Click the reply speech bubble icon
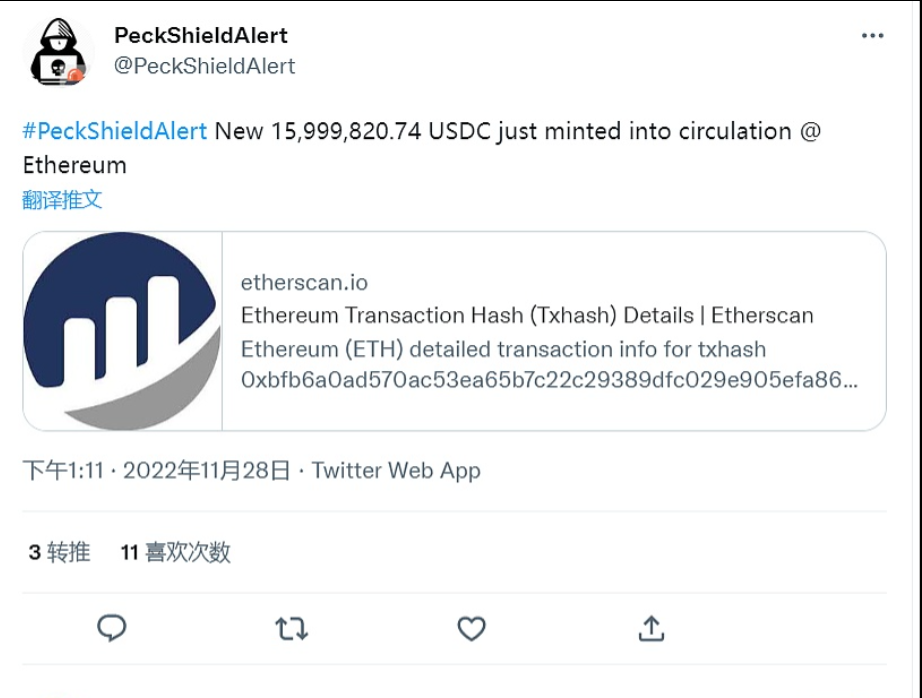The image size is (922, 698). click(x=111, y=628)
